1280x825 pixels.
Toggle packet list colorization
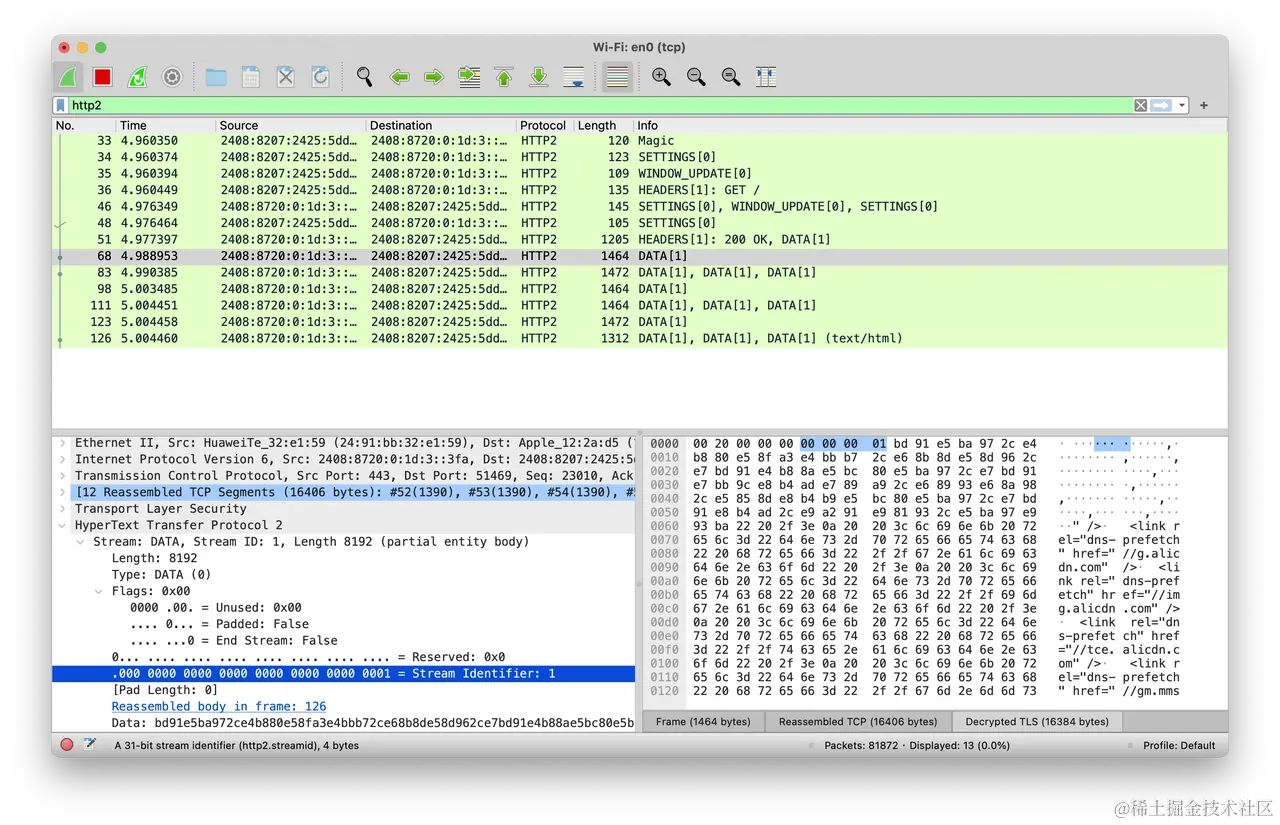click(617, 77)
